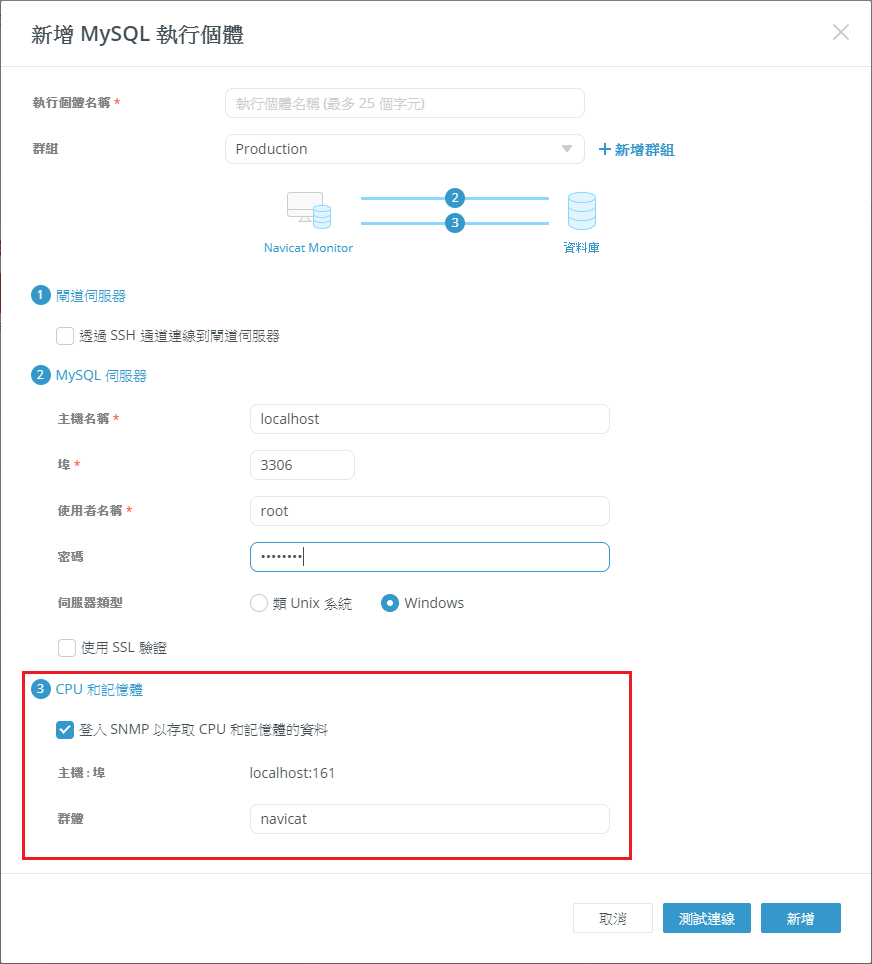Click the 執行個體名稱 input field
Screen dimensions: 872x964
pyautogui.click(x=404, y=103)
